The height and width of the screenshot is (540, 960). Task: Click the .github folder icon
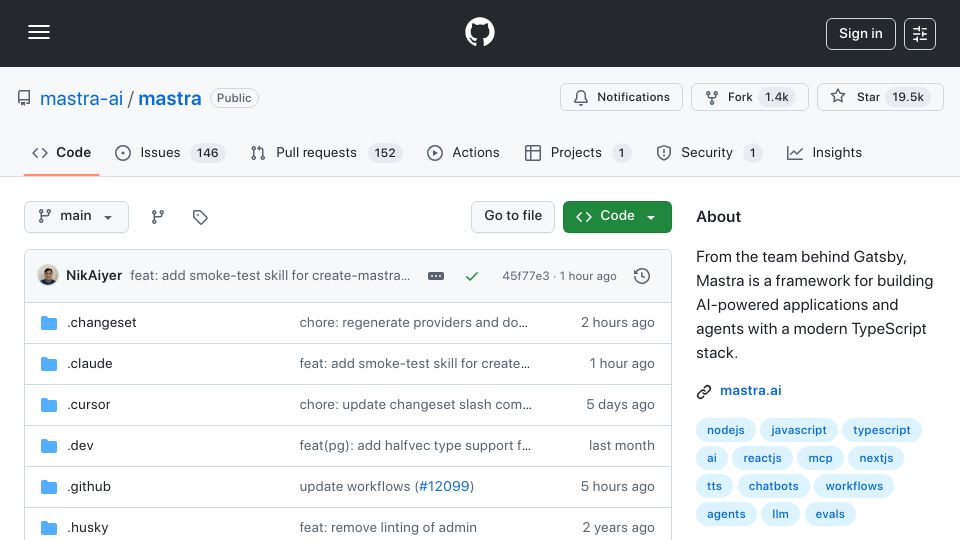(x=49, y=487)
